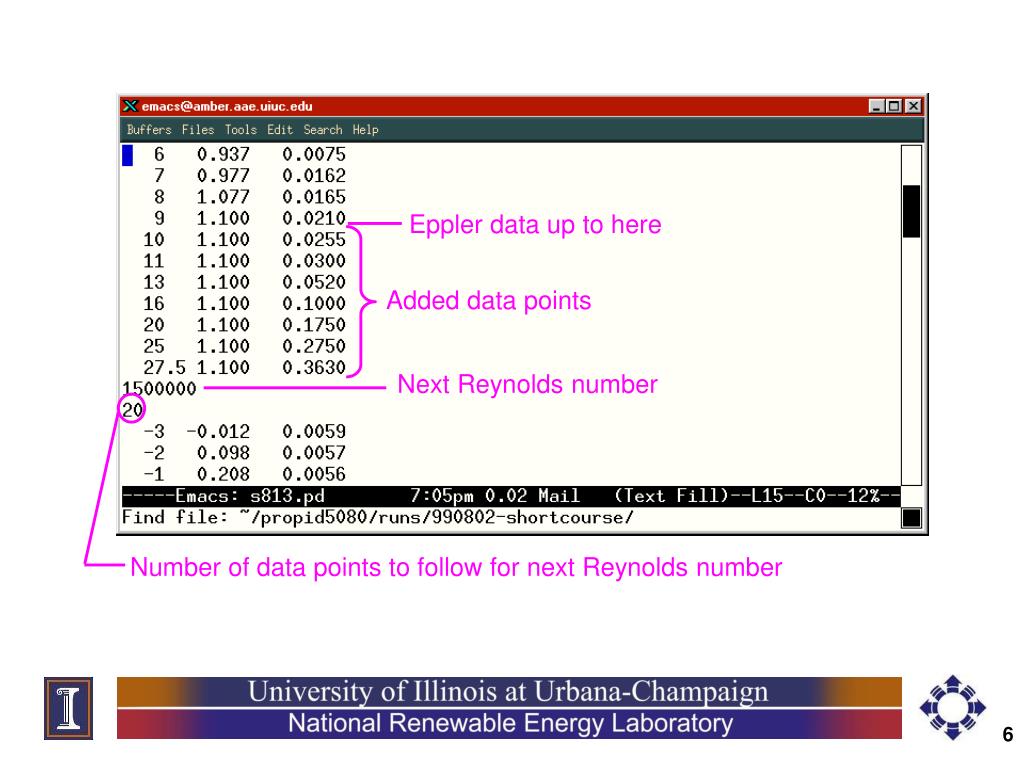Click the angle value 27.5

[164, 368]
